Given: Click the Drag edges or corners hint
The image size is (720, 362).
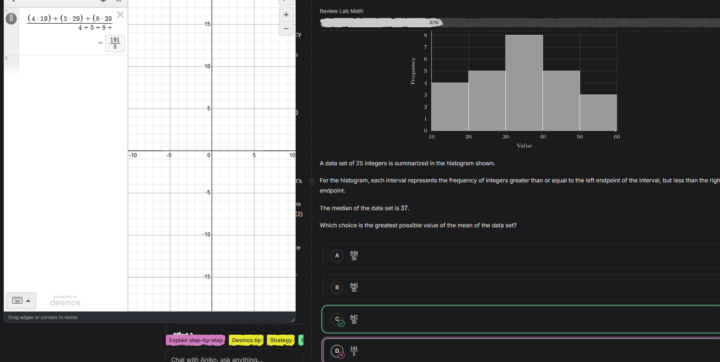Looking at the screenshot, I should pyautogui.click(x=43, y=317).
